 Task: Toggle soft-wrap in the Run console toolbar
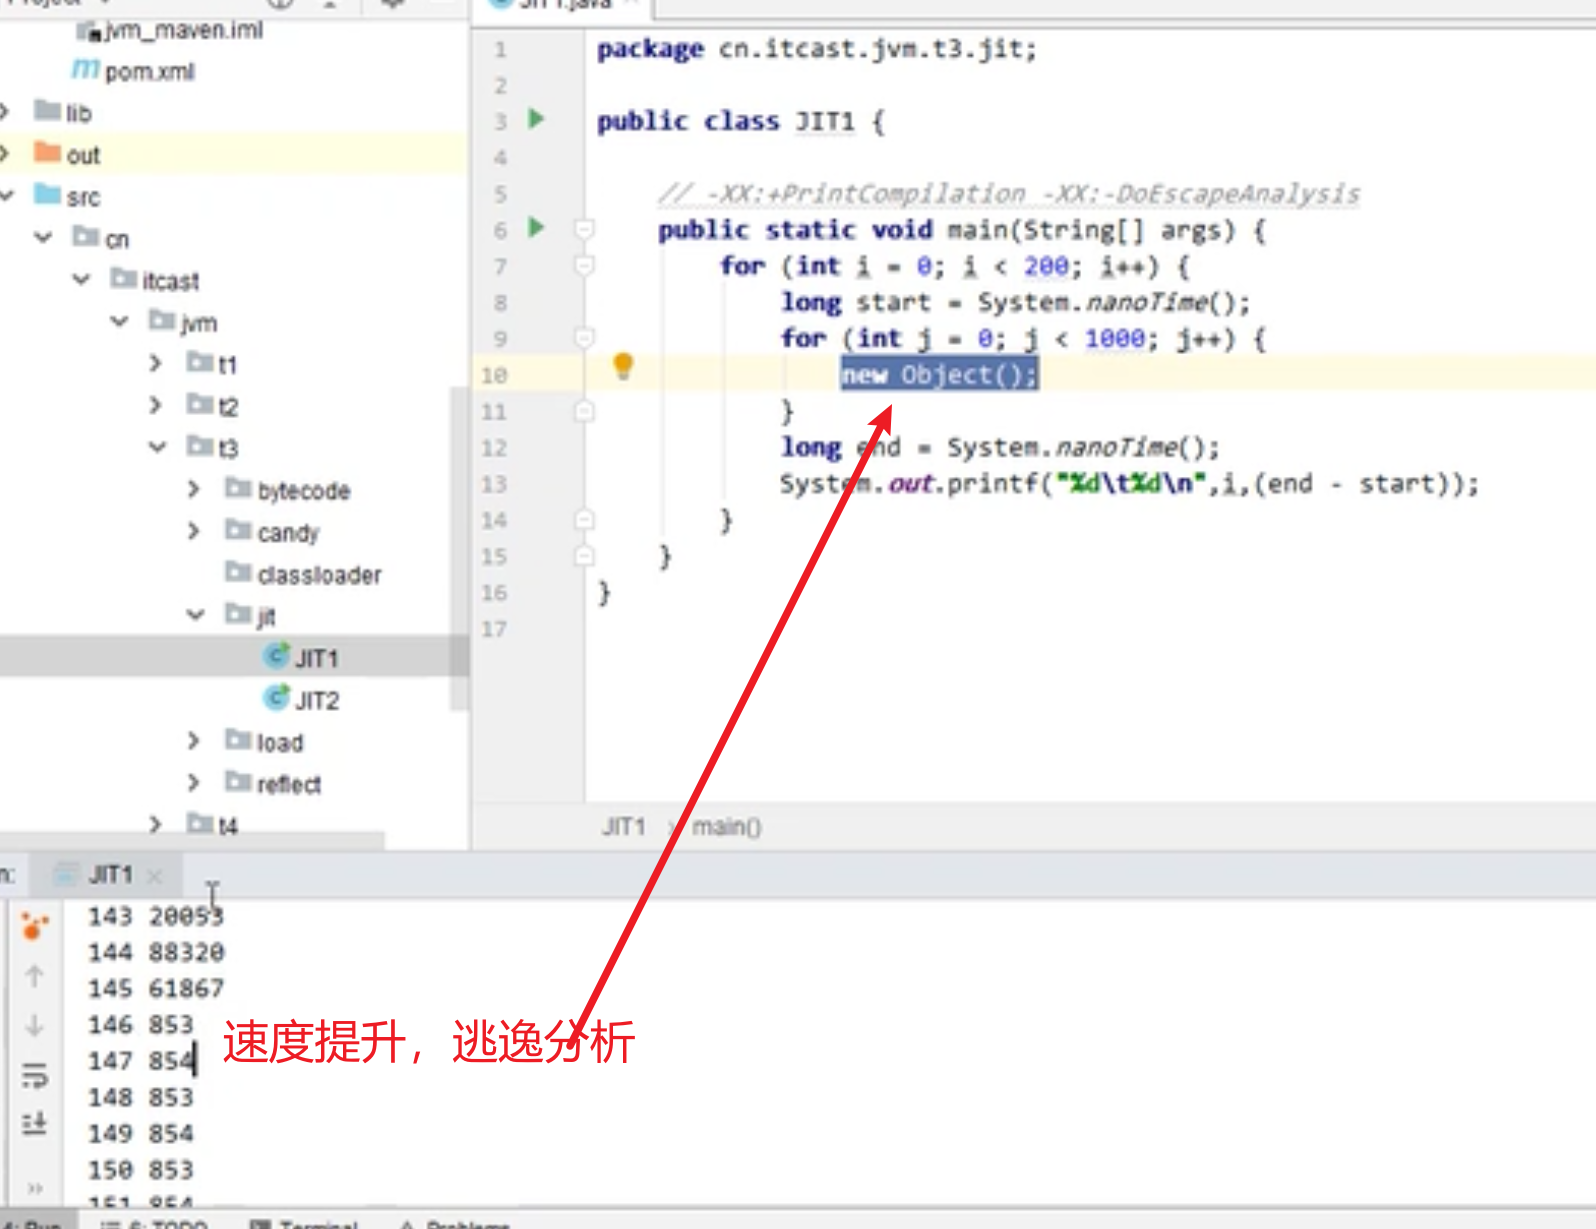pos(35,1075)
